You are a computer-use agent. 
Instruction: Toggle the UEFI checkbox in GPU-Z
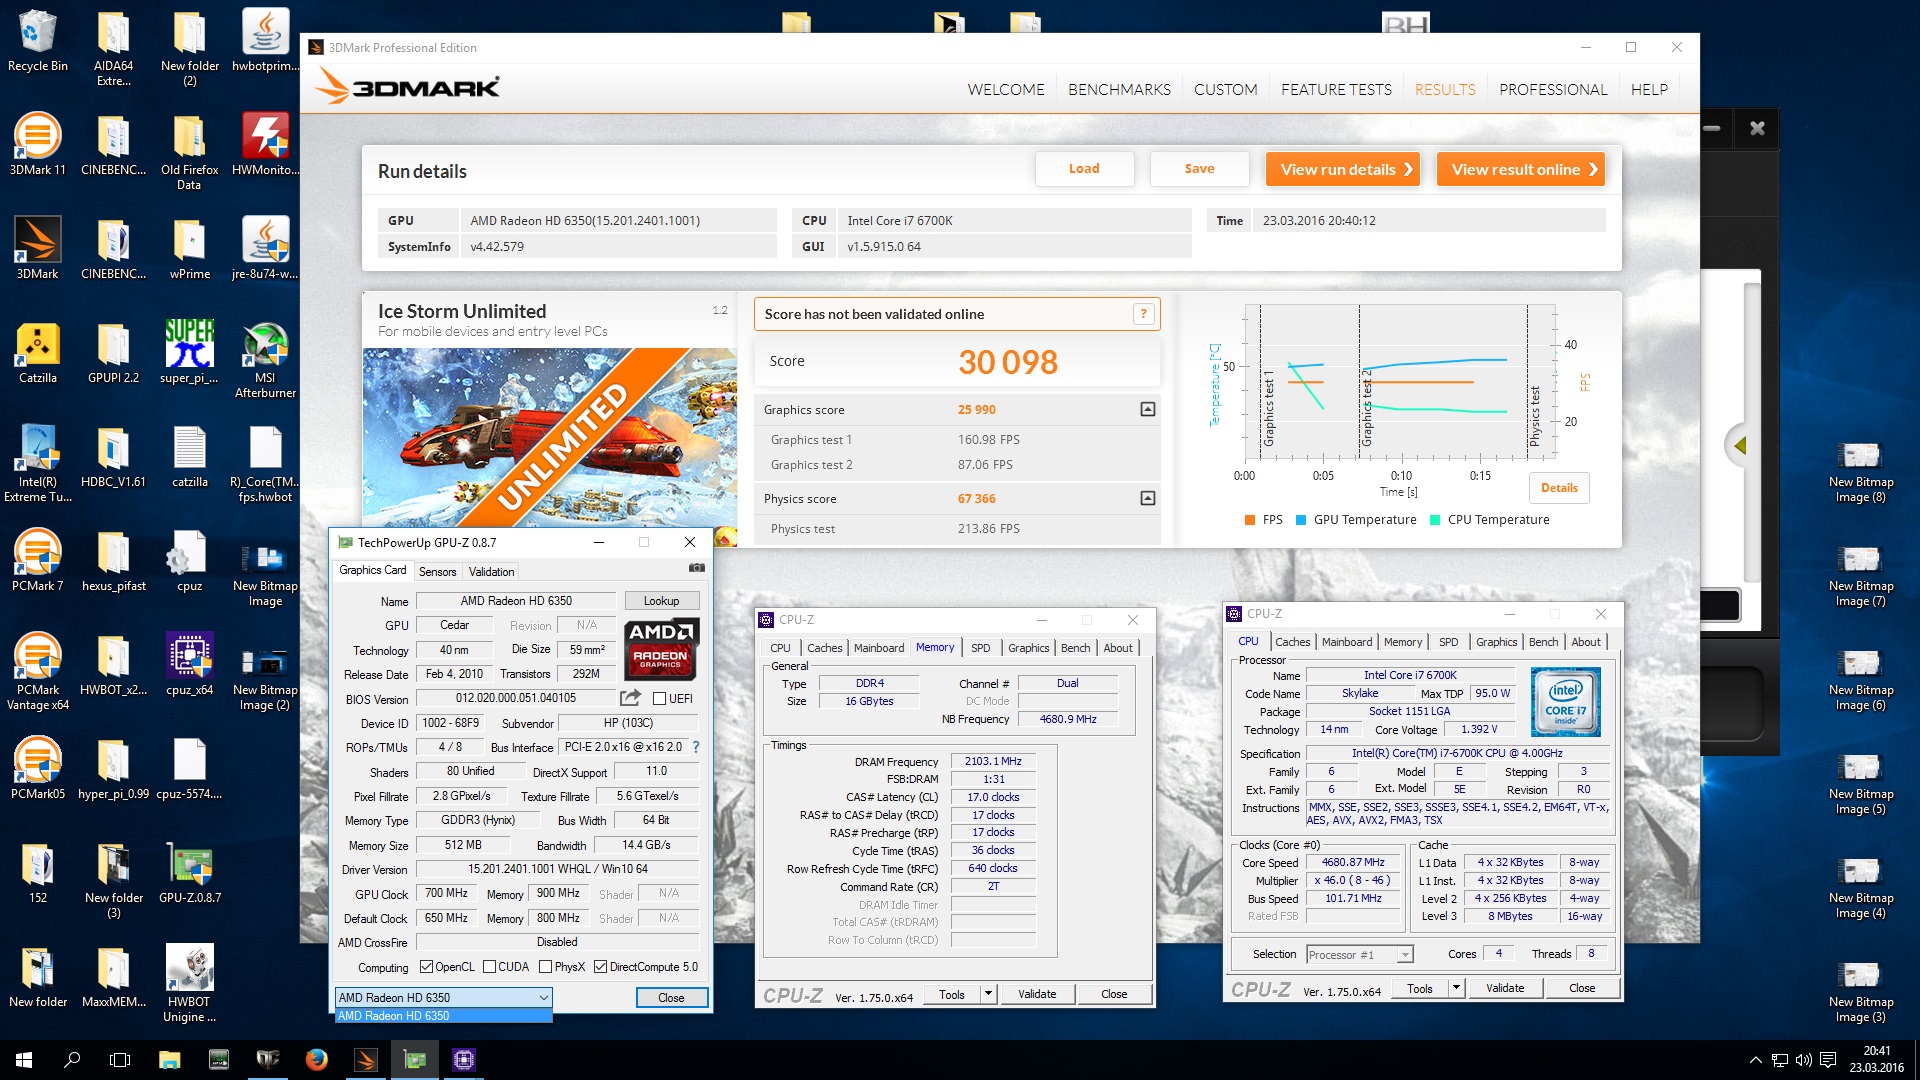pyautogui.click(x=659, y=698)
